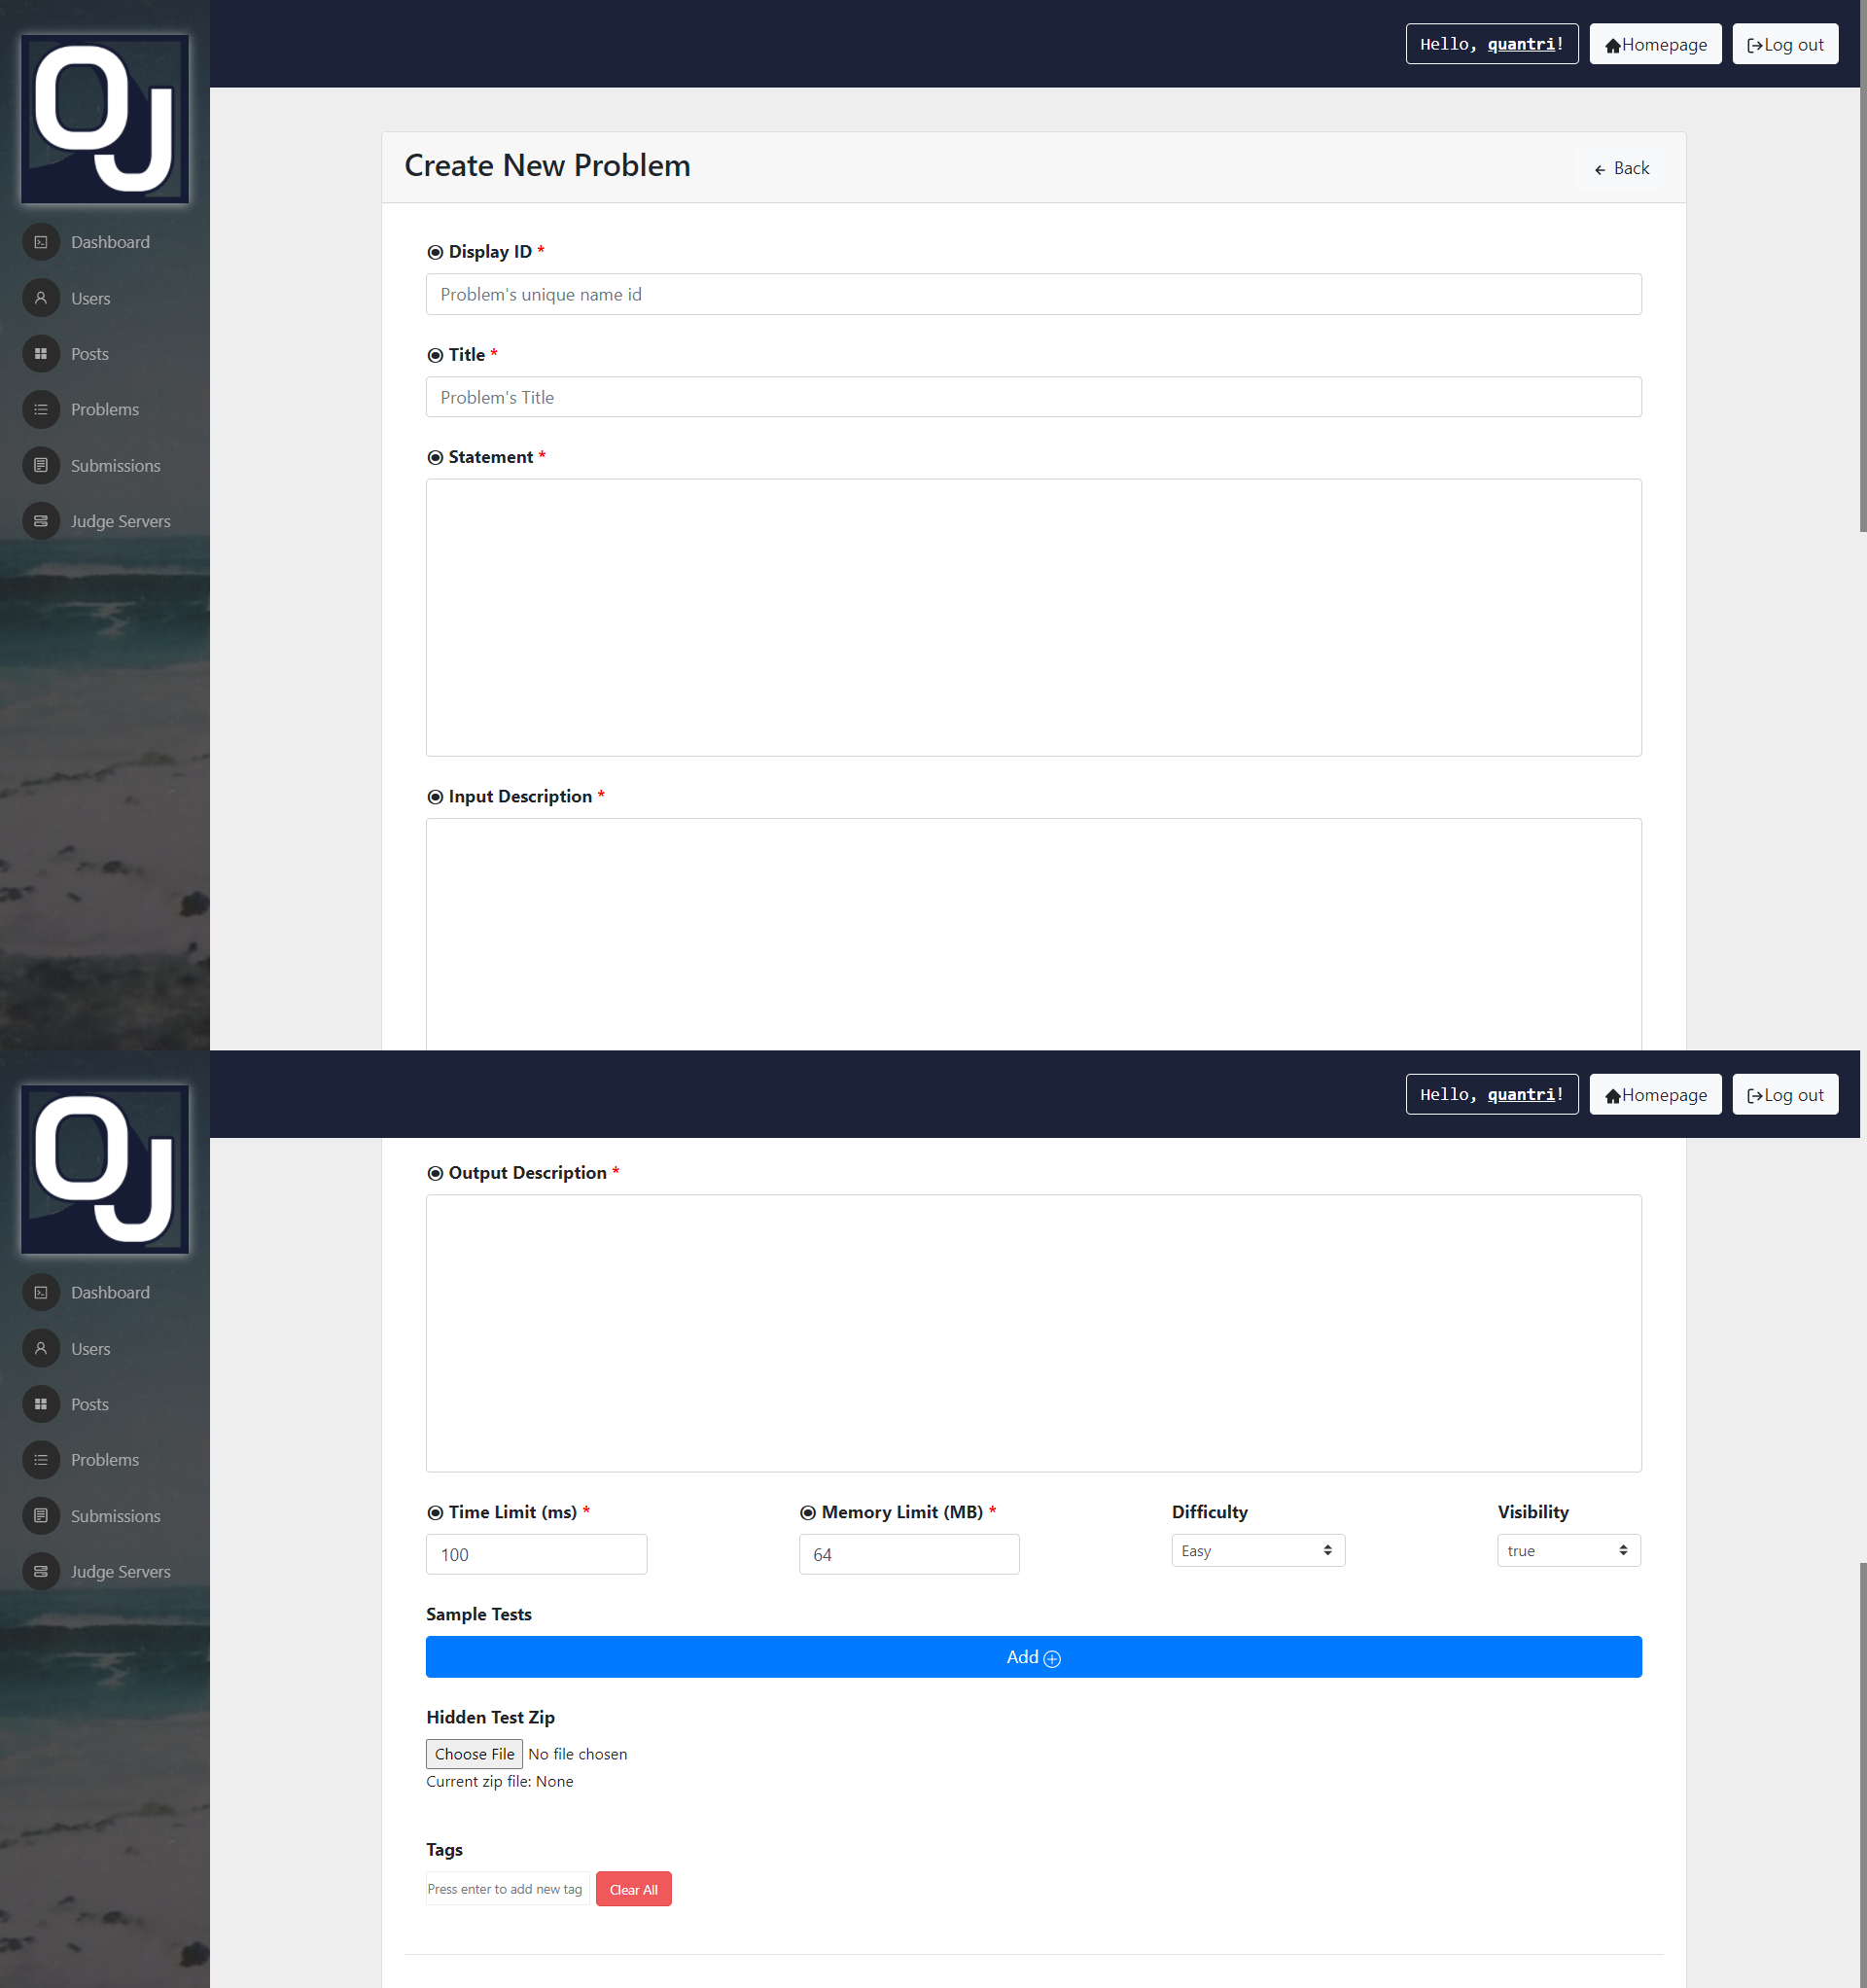Click Problems in the navigation menu
This screenshot has width=1867, height=1988.
(103, 408)
